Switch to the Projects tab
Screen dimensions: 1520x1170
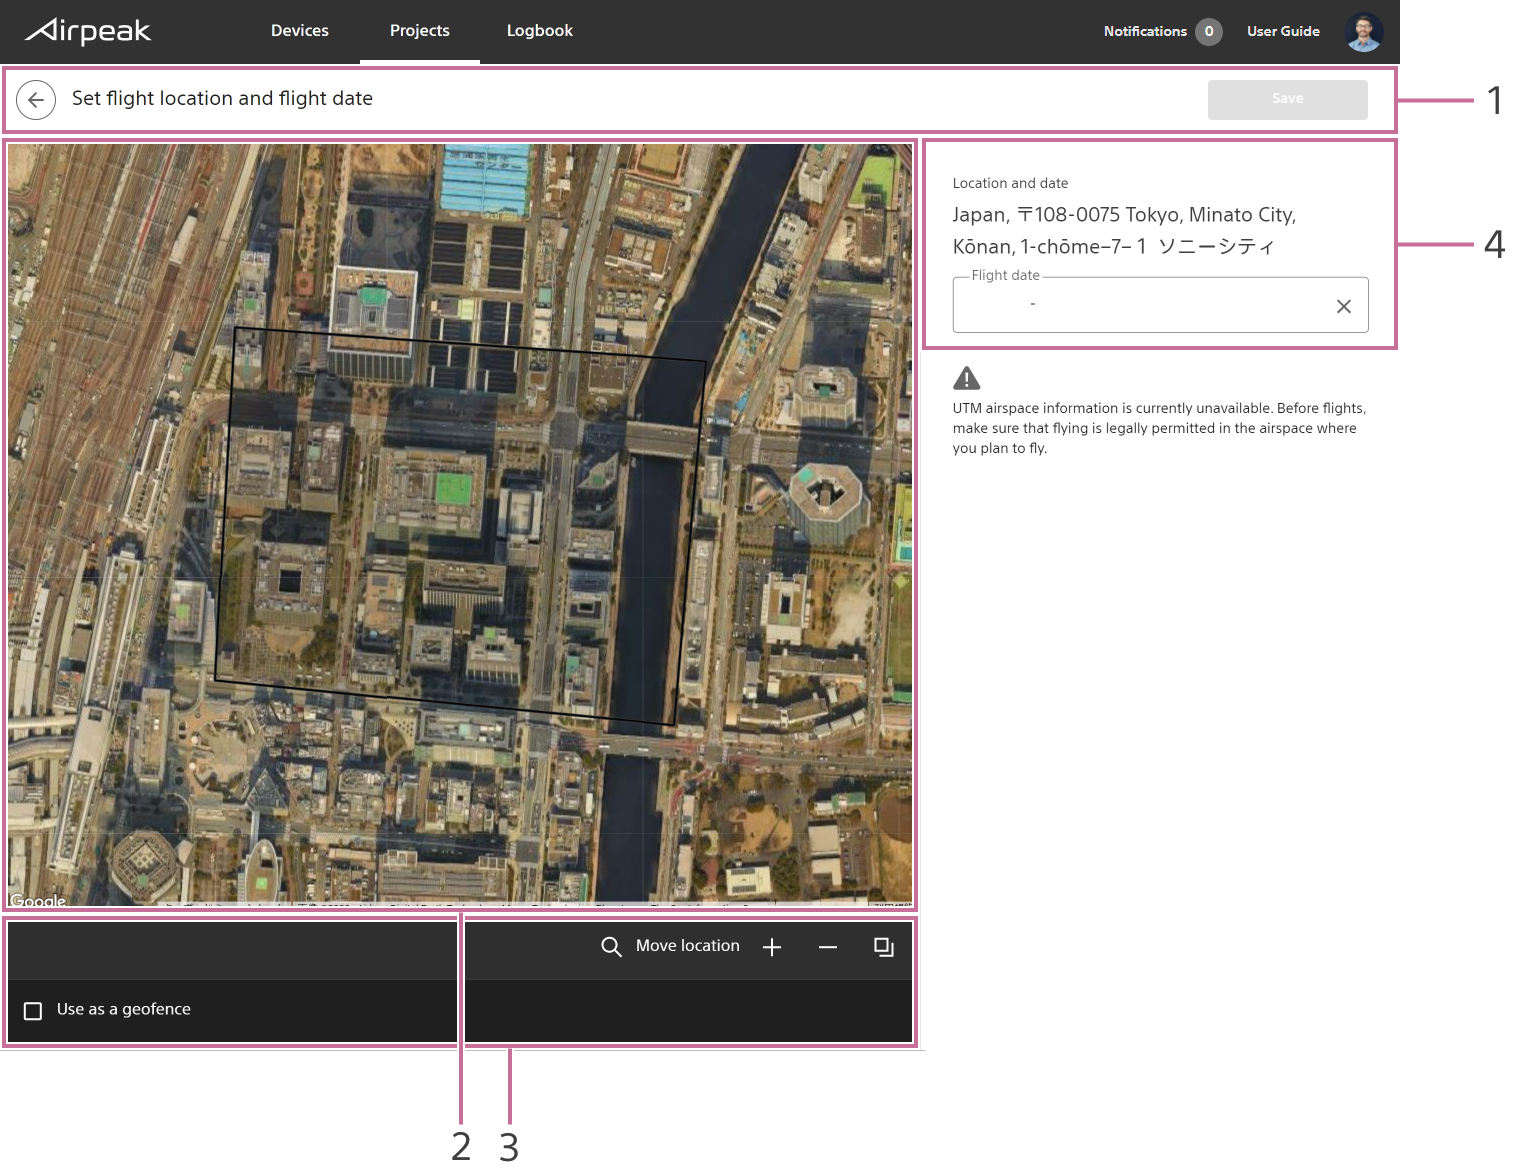tap(420, 31)
